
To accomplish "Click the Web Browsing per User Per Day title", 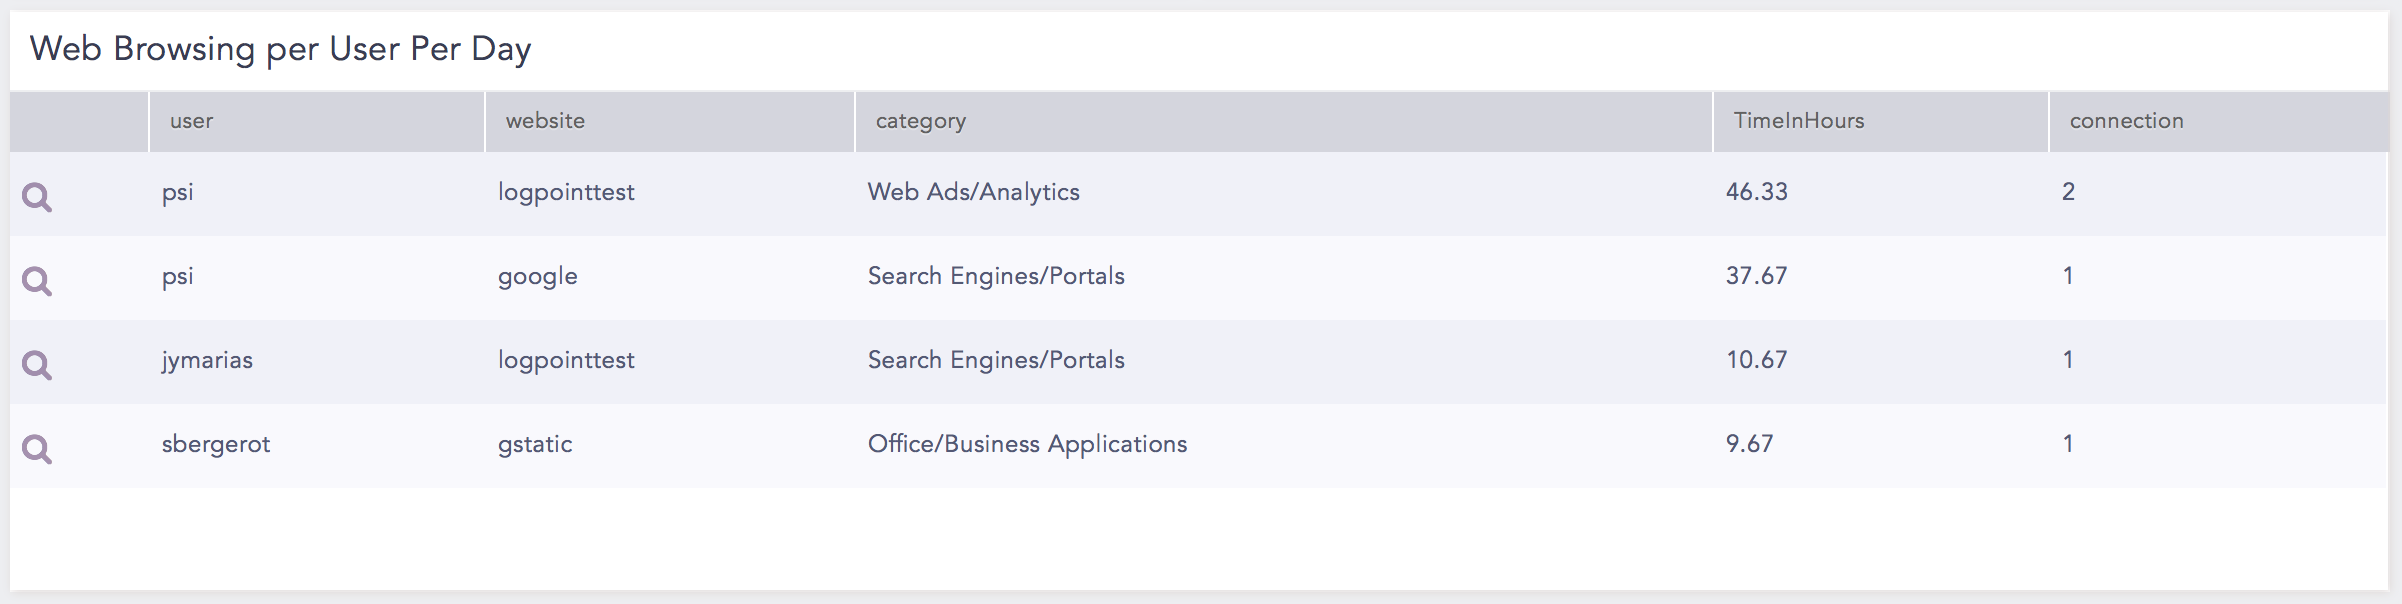I will [280, 49].
